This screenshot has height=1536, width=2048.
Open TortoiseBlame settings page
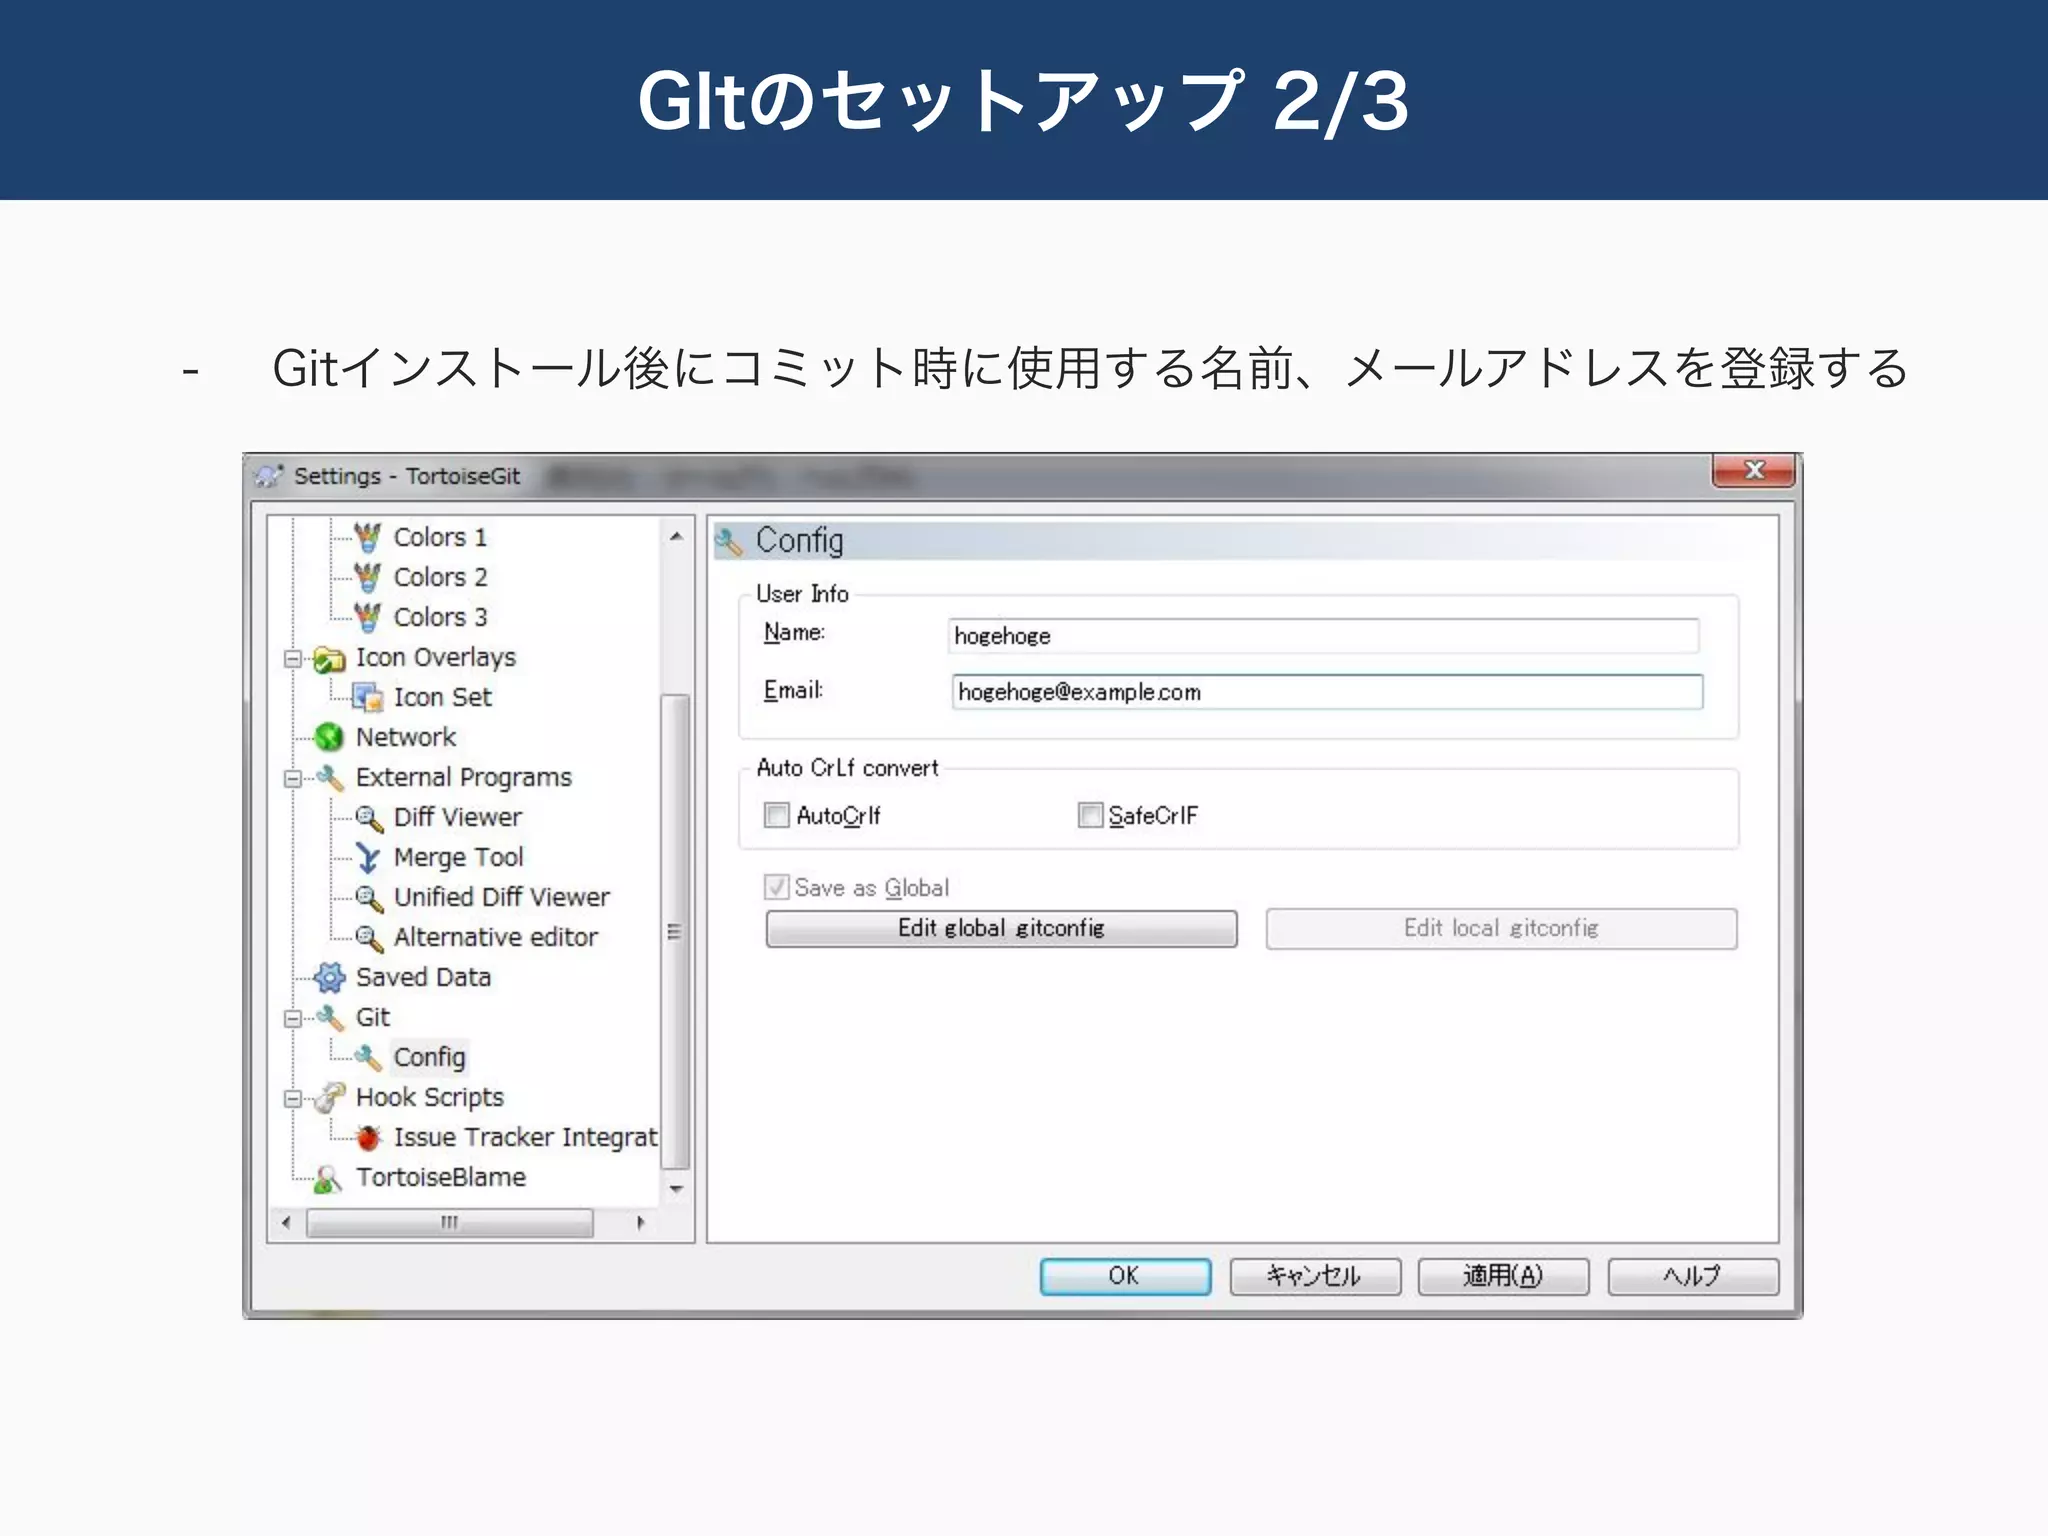[441, 1177]
